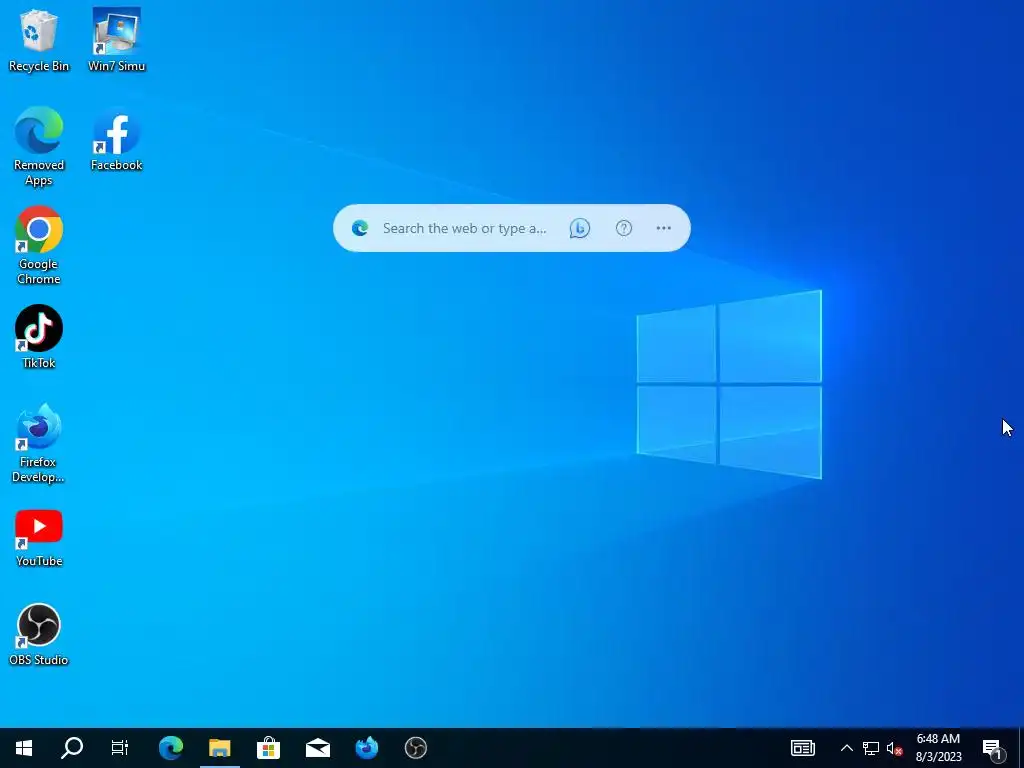1024x768 pixels.
Task: Launch OBS Studio from taskbar
Action: (415, 748)
